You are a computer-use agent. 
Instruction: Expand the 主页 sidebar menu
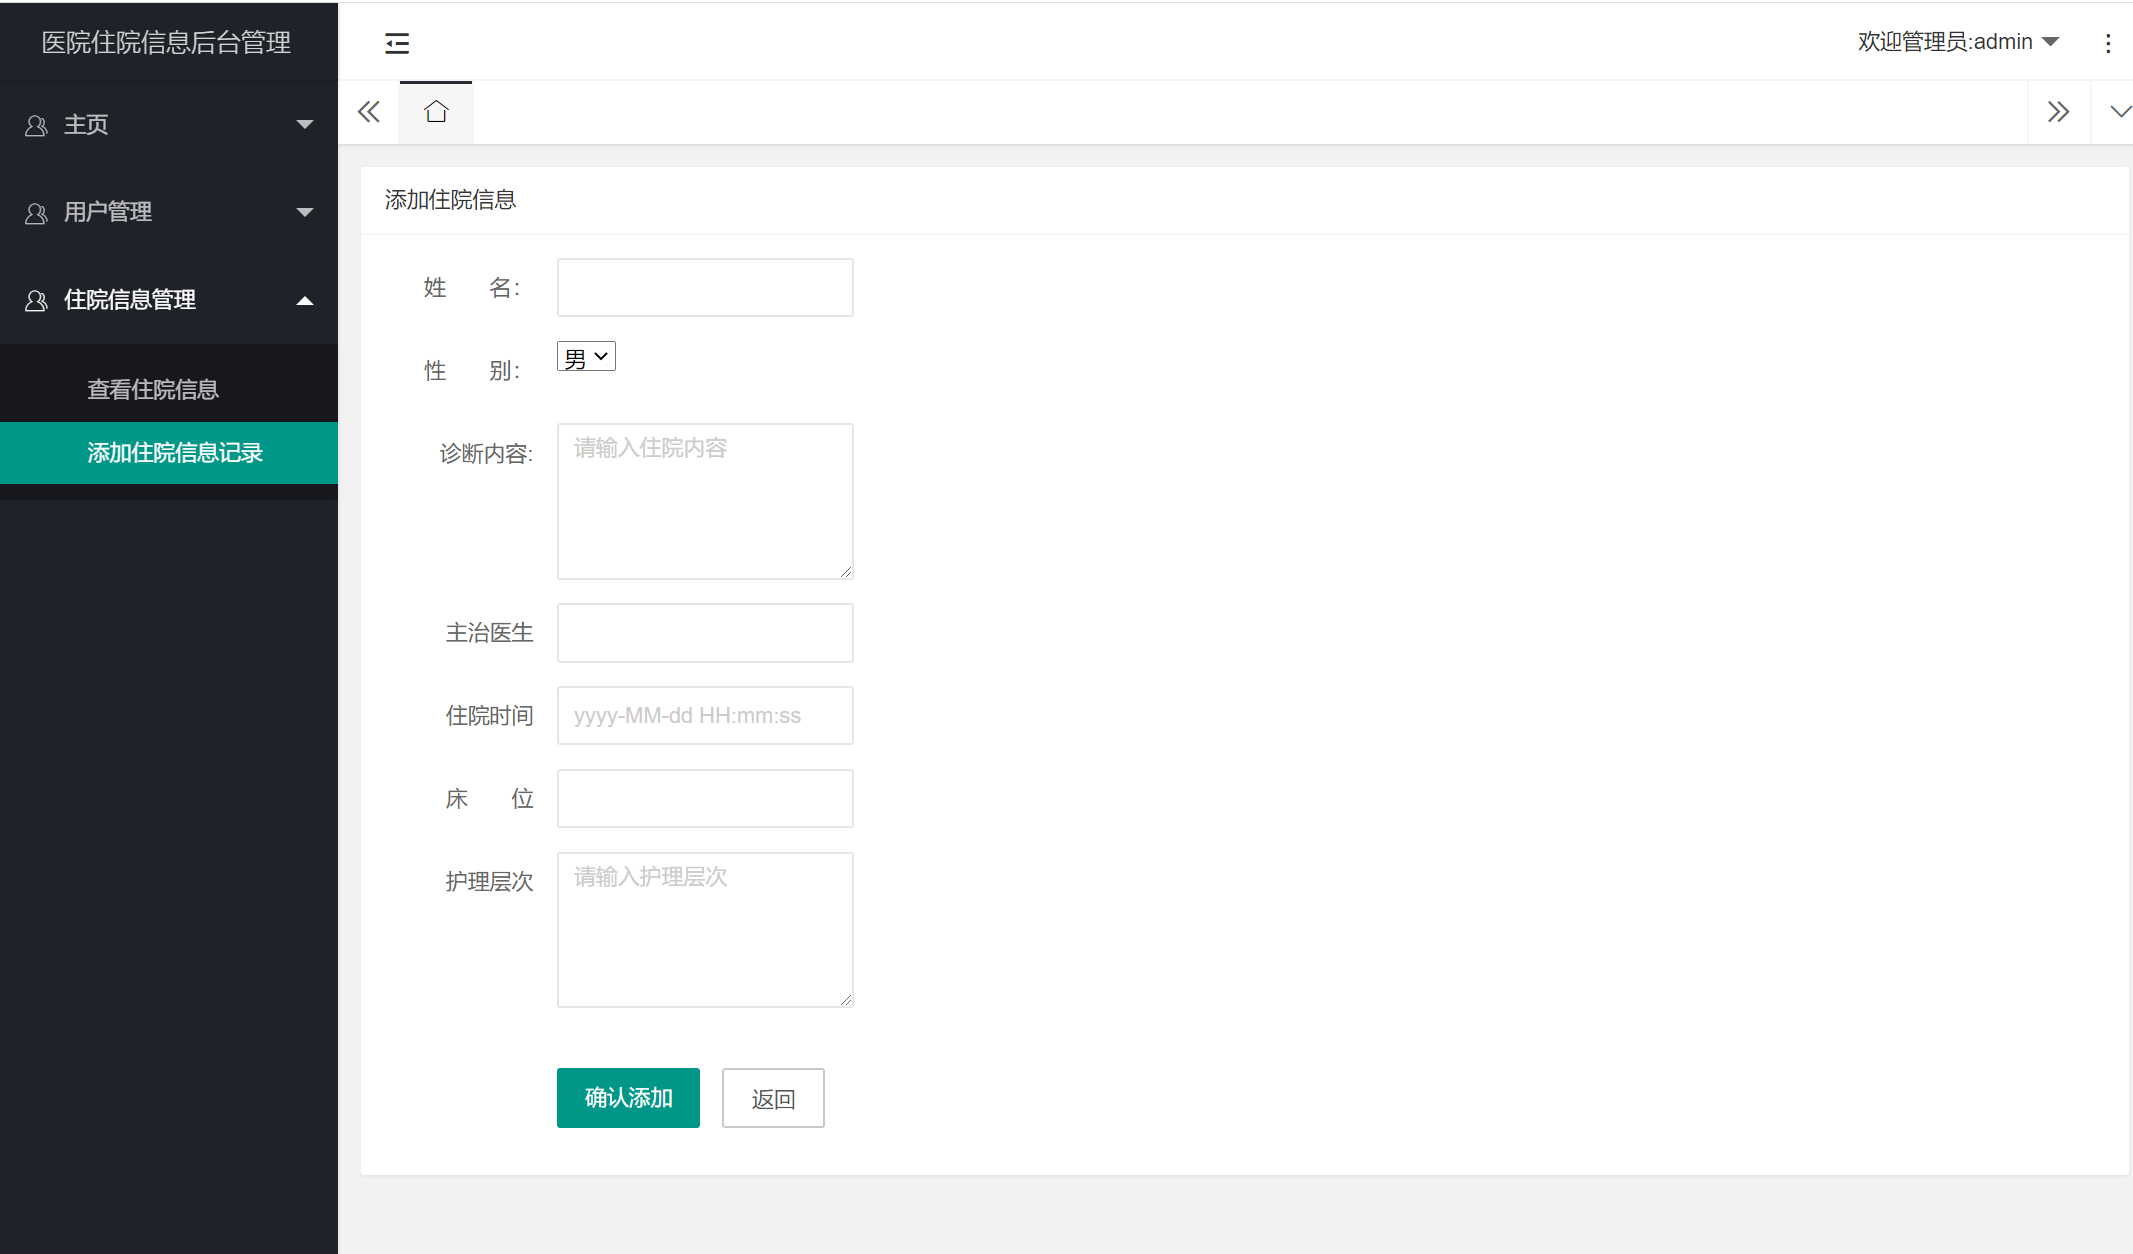click(169, 125)
